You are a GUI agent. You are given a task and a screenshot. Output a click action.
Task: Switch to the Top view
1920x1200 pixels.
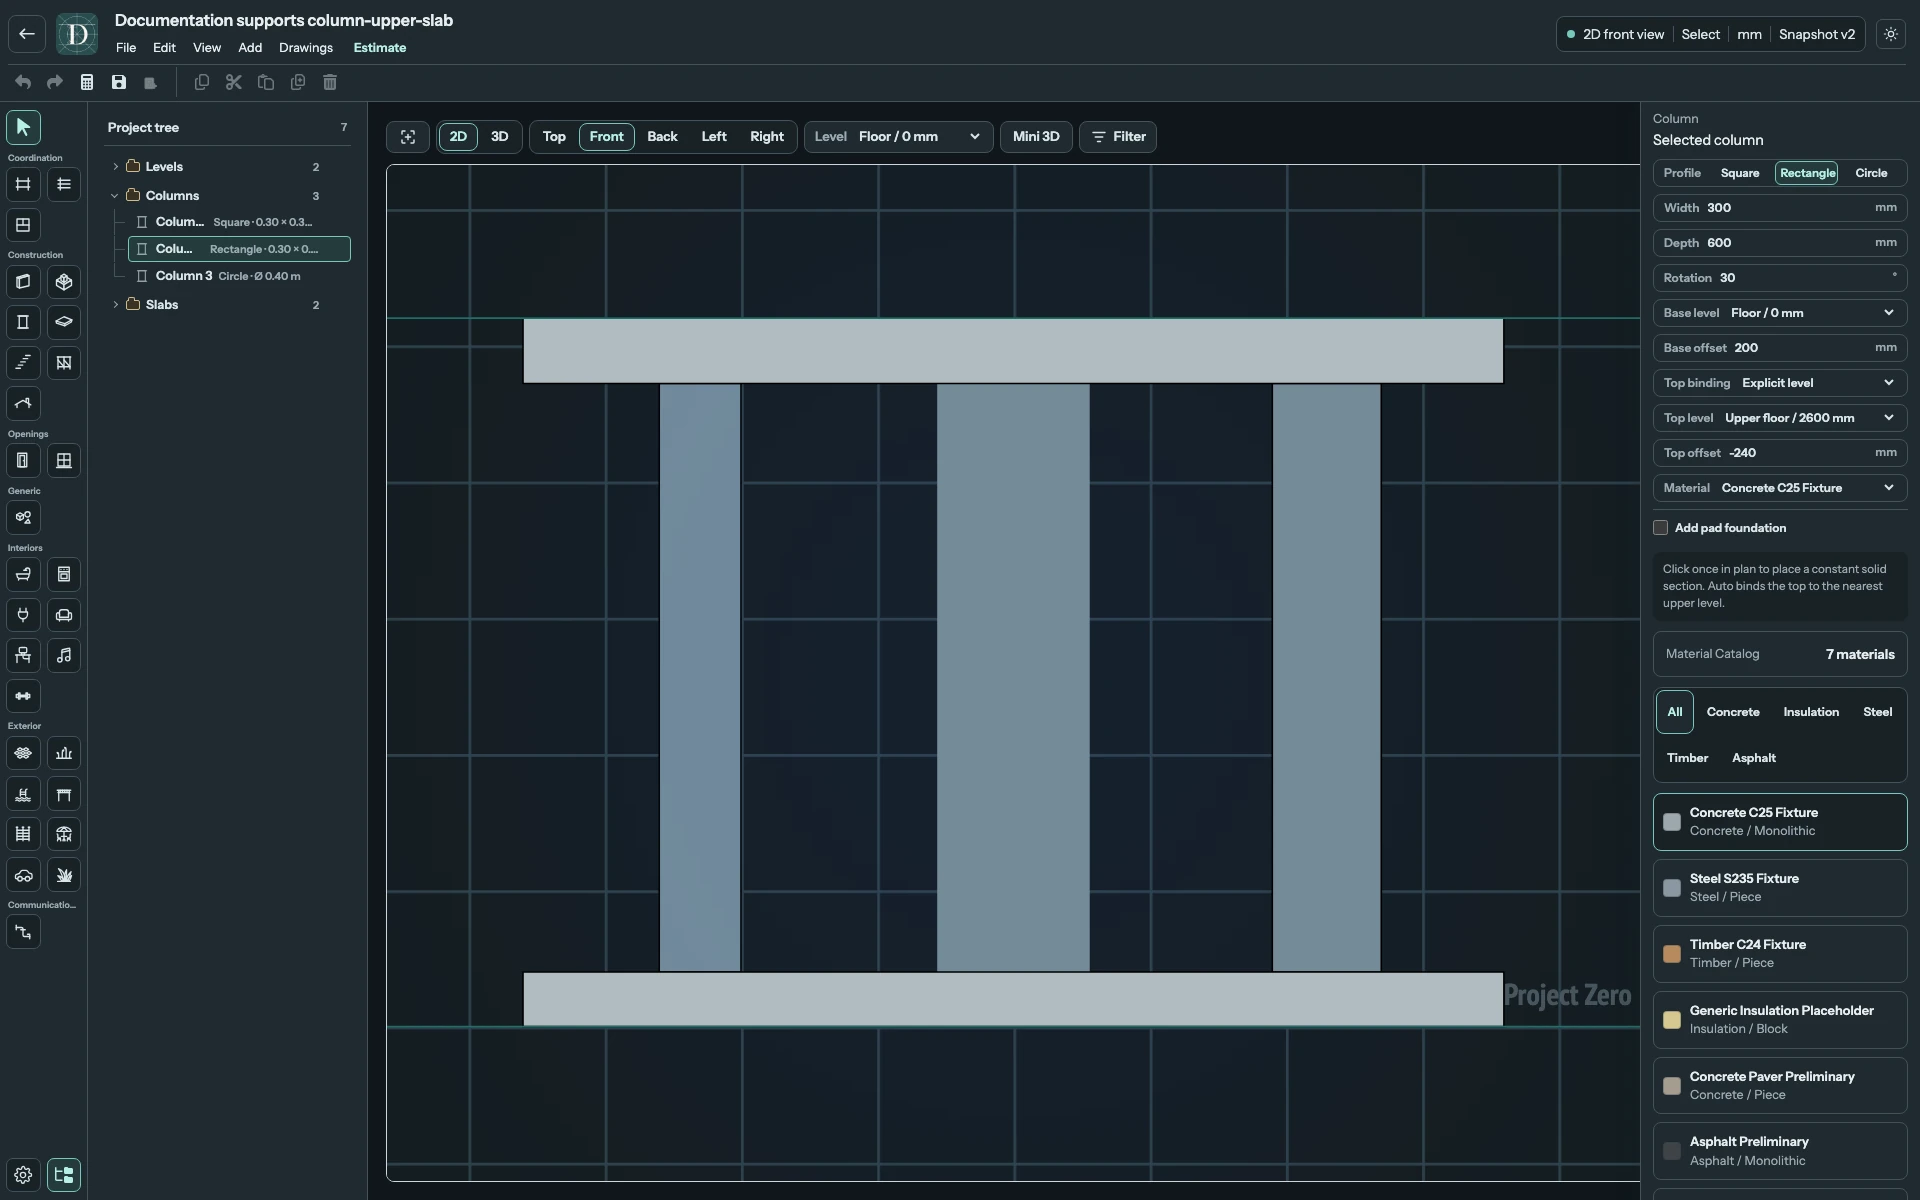click(554, 137)
